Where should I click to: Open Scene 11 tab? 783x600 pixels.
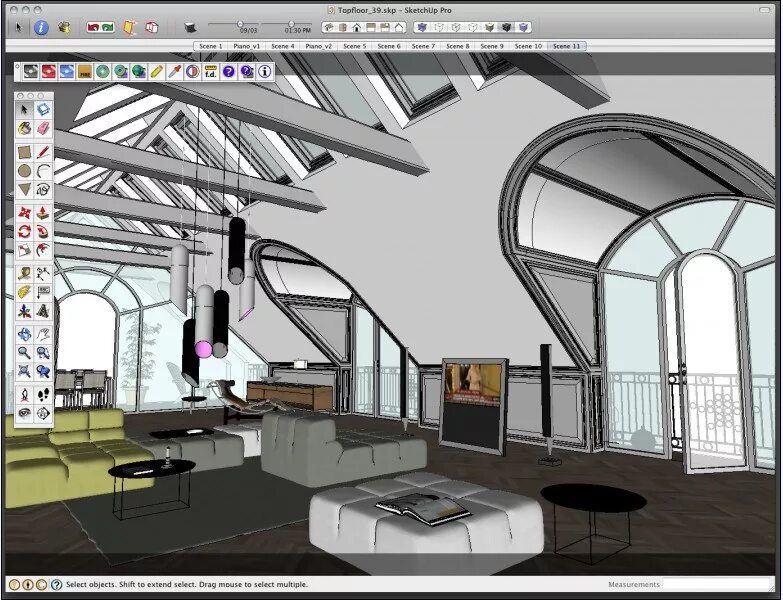[x=566, y=46]
